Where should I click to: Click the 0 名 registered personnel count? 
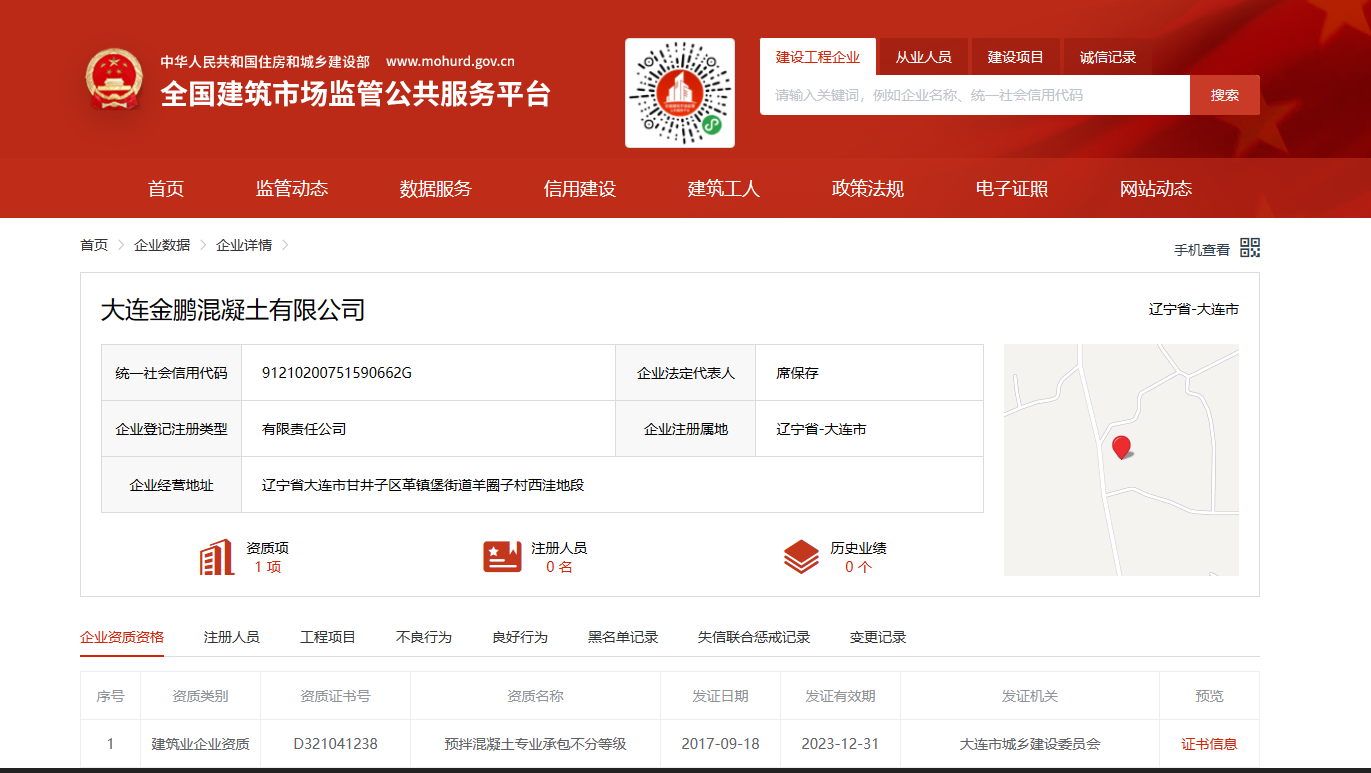[x=559, y=567]
